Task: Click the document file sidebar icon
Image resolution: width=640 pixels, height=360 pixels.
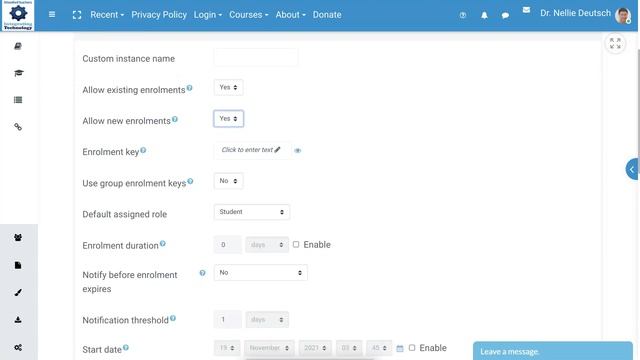Action: tap(18, 265)
